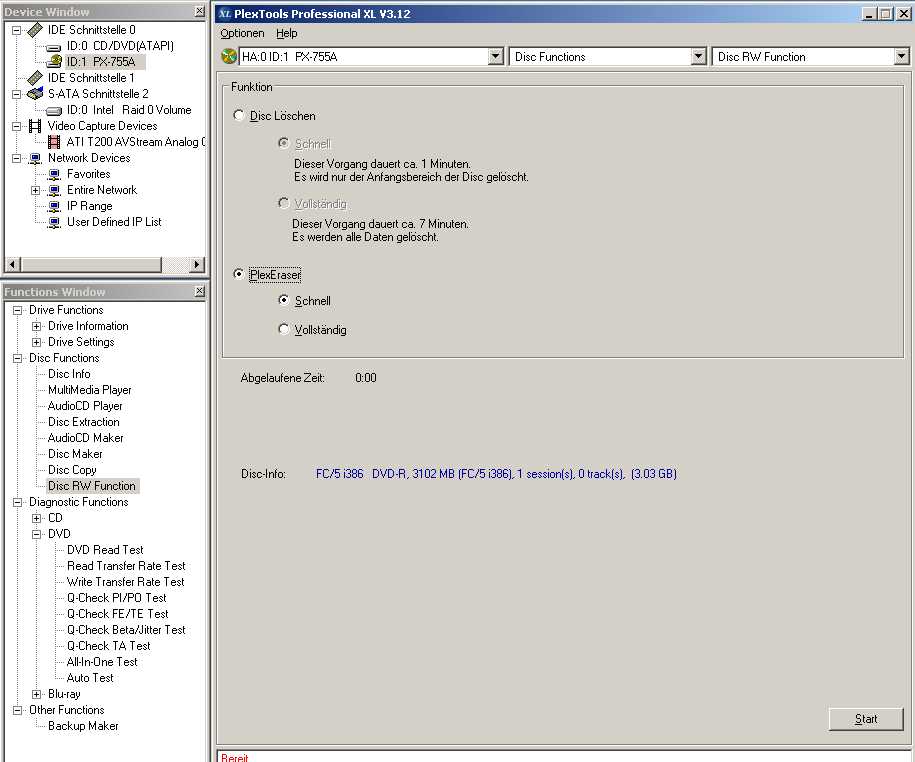Image resolution: width=915 pixels, height=762 pixels.
Task: Collapse the Diagnostic Functions node
Action: 18,502
